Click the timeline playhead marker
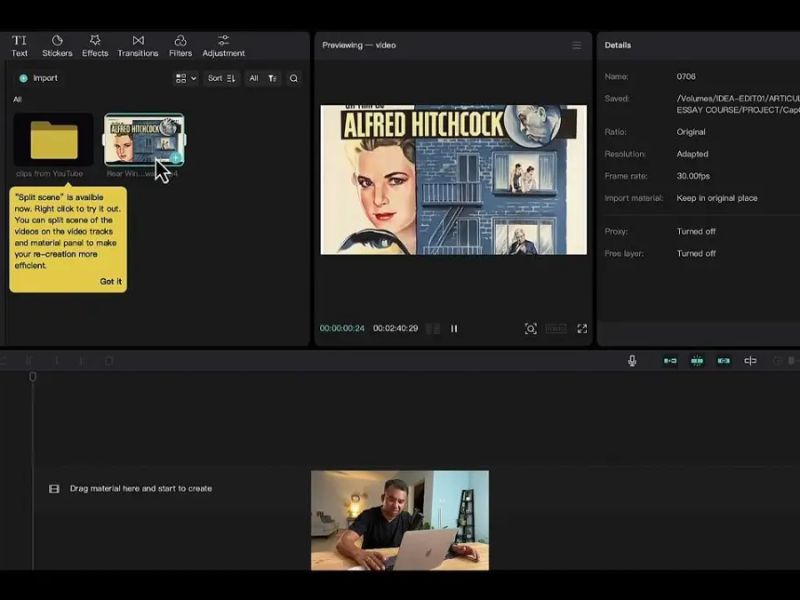Image resolution: width=800 pixels, height=600 pixels. (33, 377)
